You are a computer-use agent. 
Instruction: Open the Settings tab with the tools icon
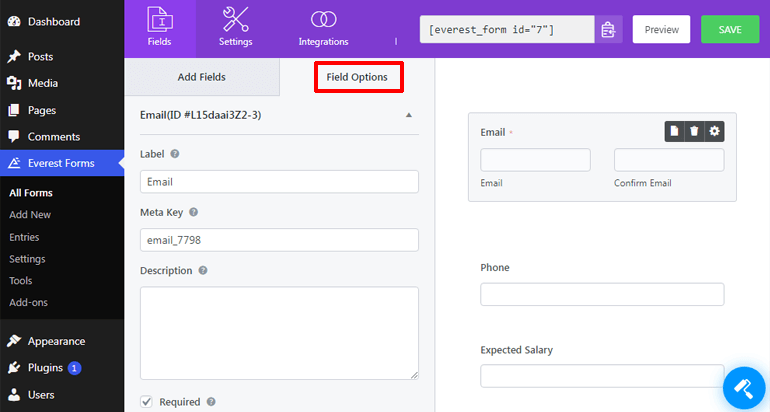235,28
